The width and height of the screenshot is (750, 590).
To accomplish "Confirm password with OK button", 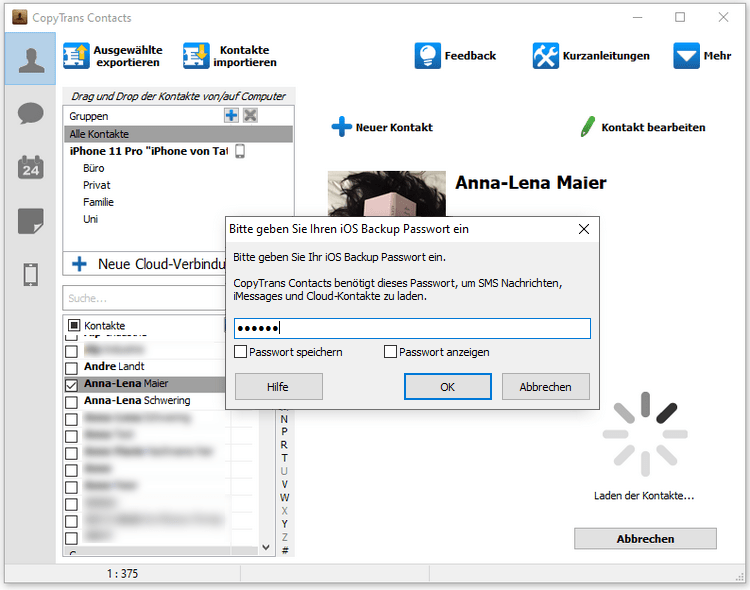I will click(448, 387).
